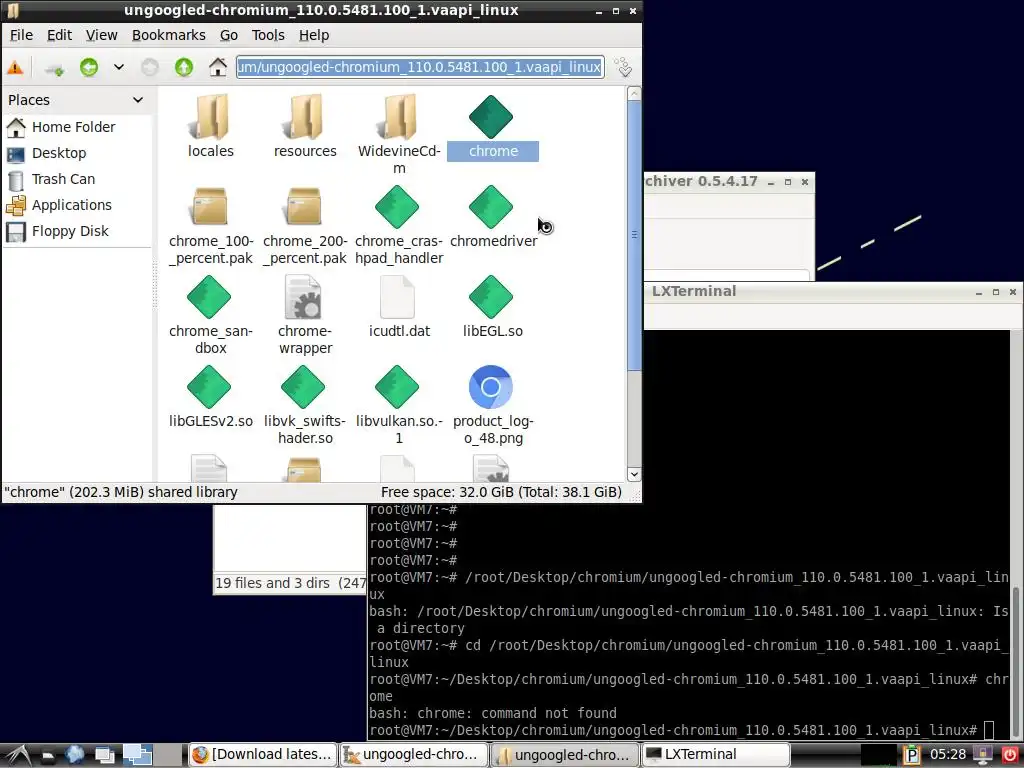Click the green Back arrow button

pyautogui.click(x=89, y=67)
